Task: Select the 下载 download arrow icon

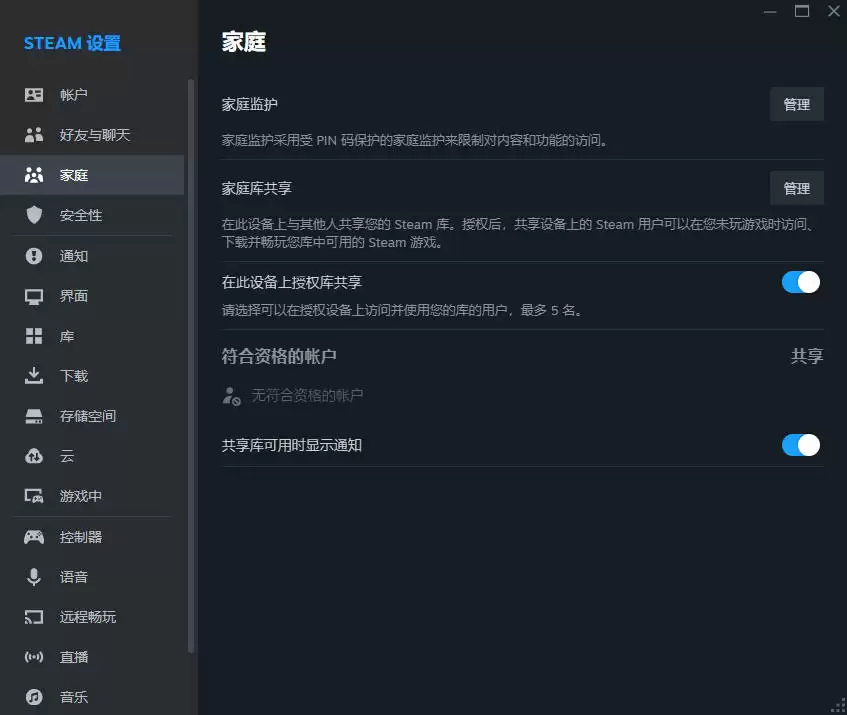Action: coord(34,376)
